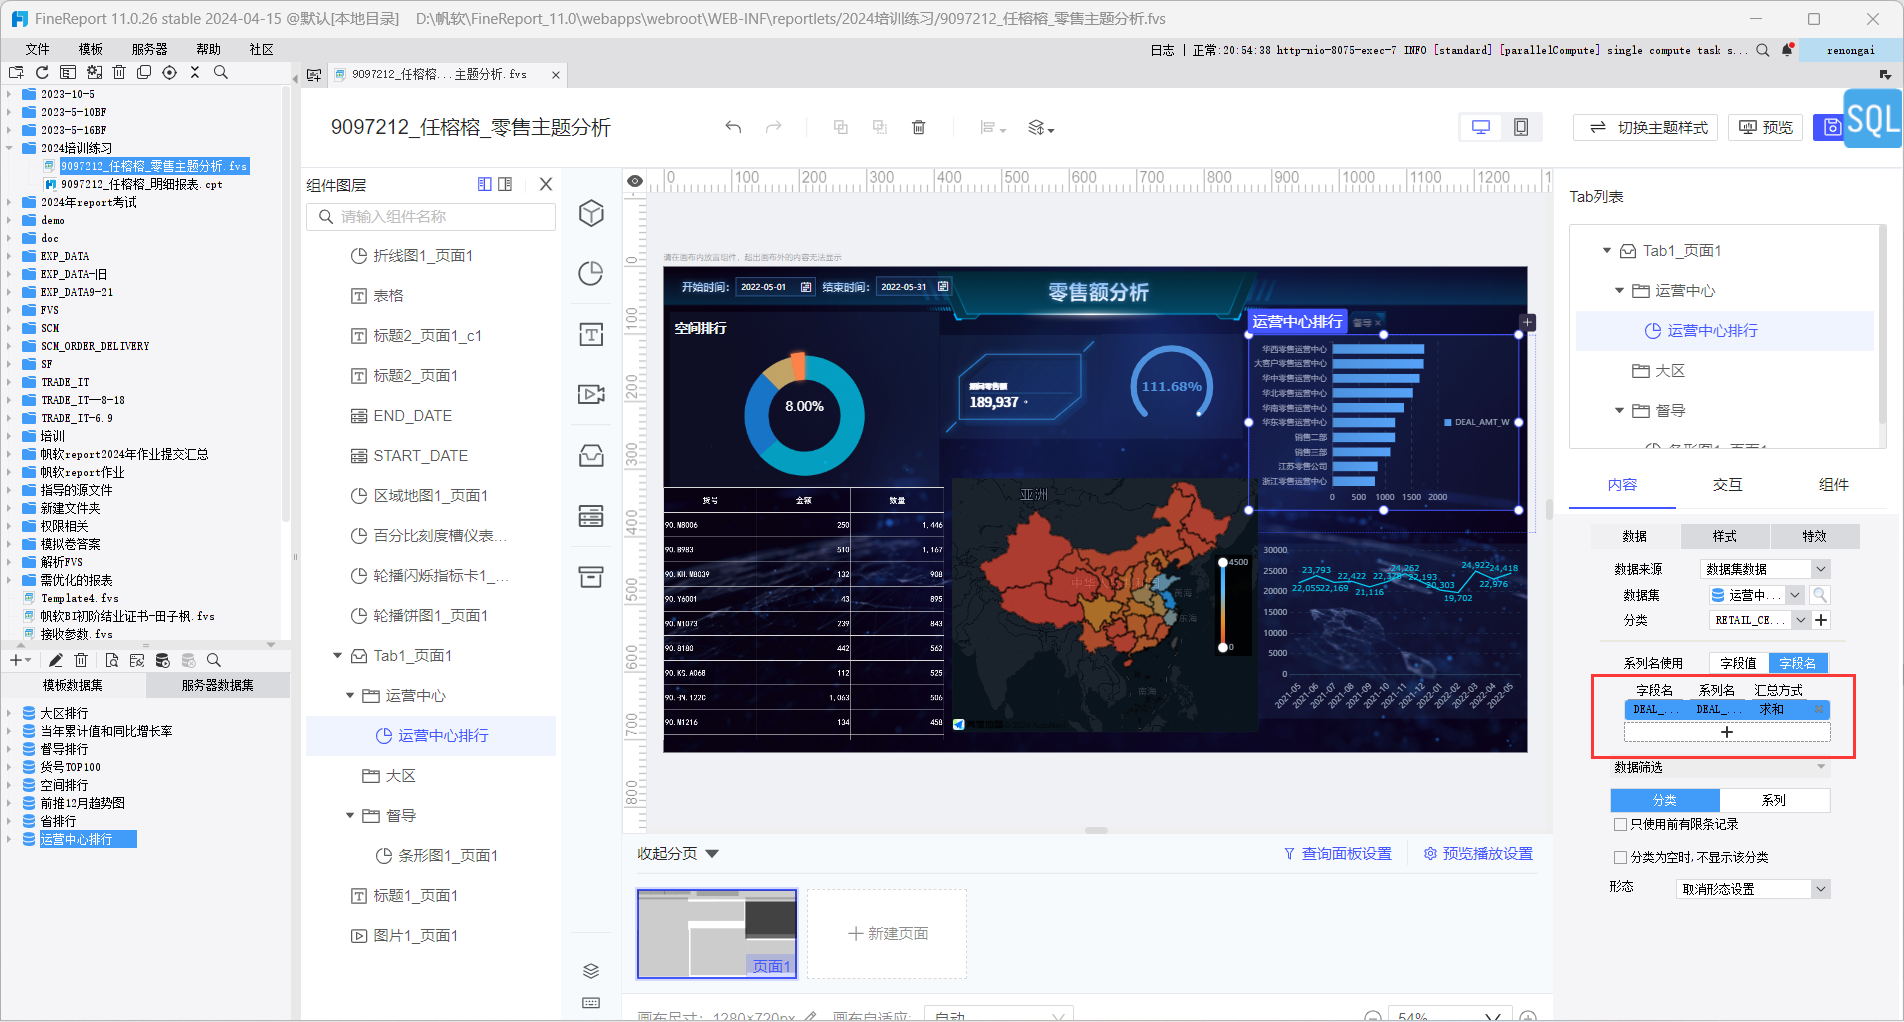Collapse the 督导 folder in layer tree

pos(350,816)
